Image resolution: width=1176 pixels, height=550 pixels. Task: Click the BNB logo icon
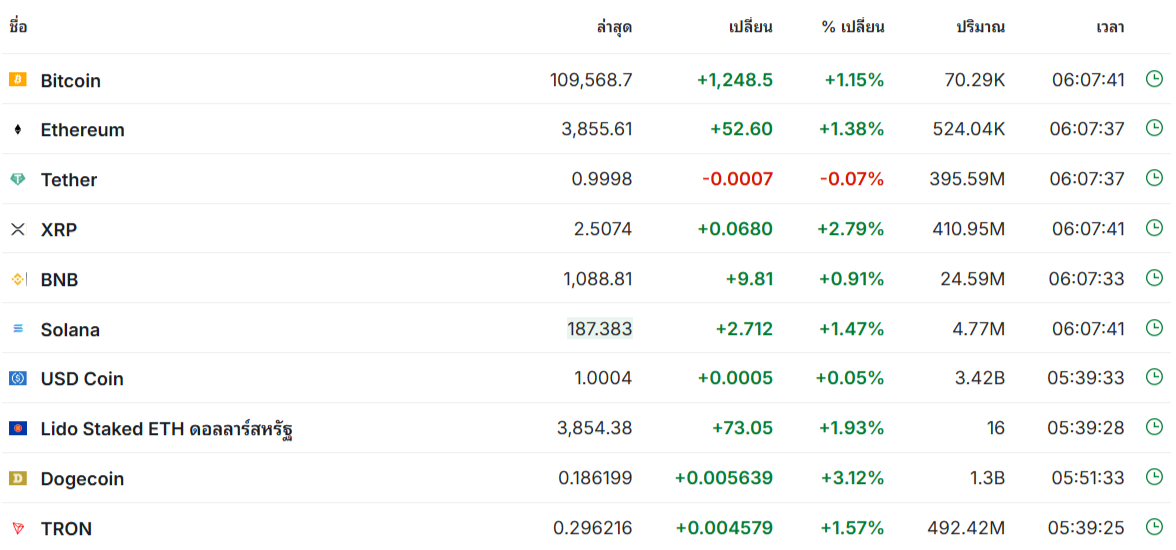tap(17, 279)
